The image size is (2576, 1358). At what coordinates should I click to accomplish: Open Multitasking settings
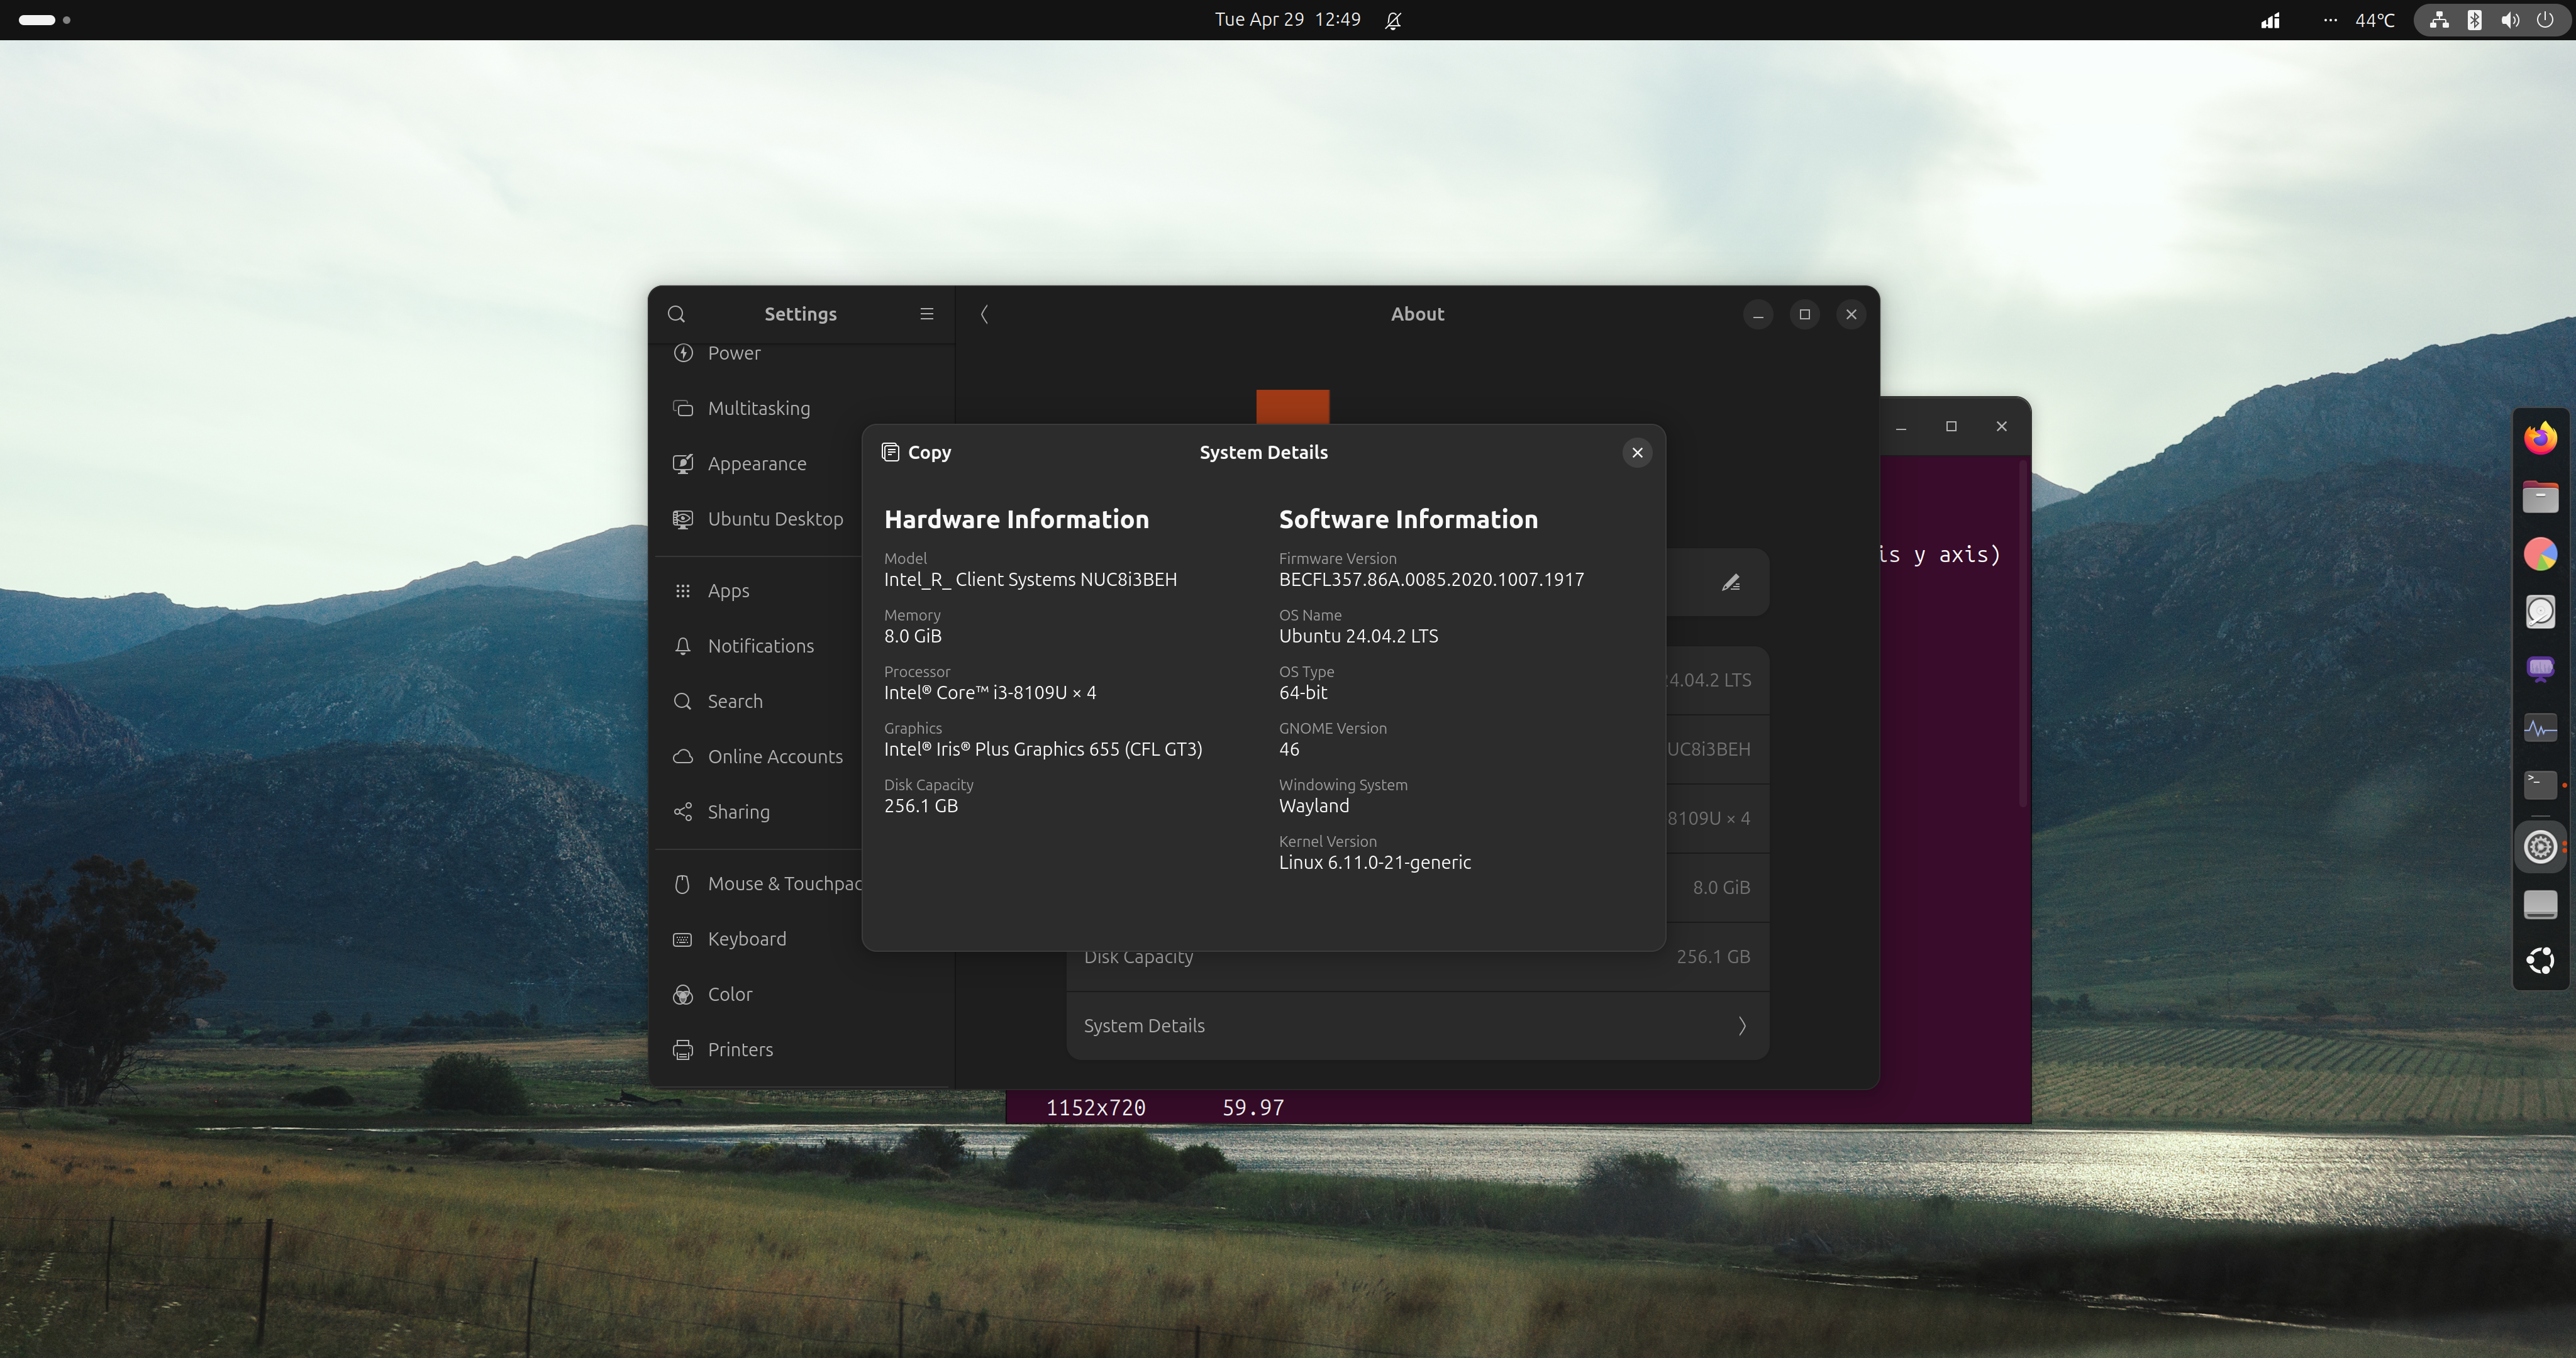[758, 408]
